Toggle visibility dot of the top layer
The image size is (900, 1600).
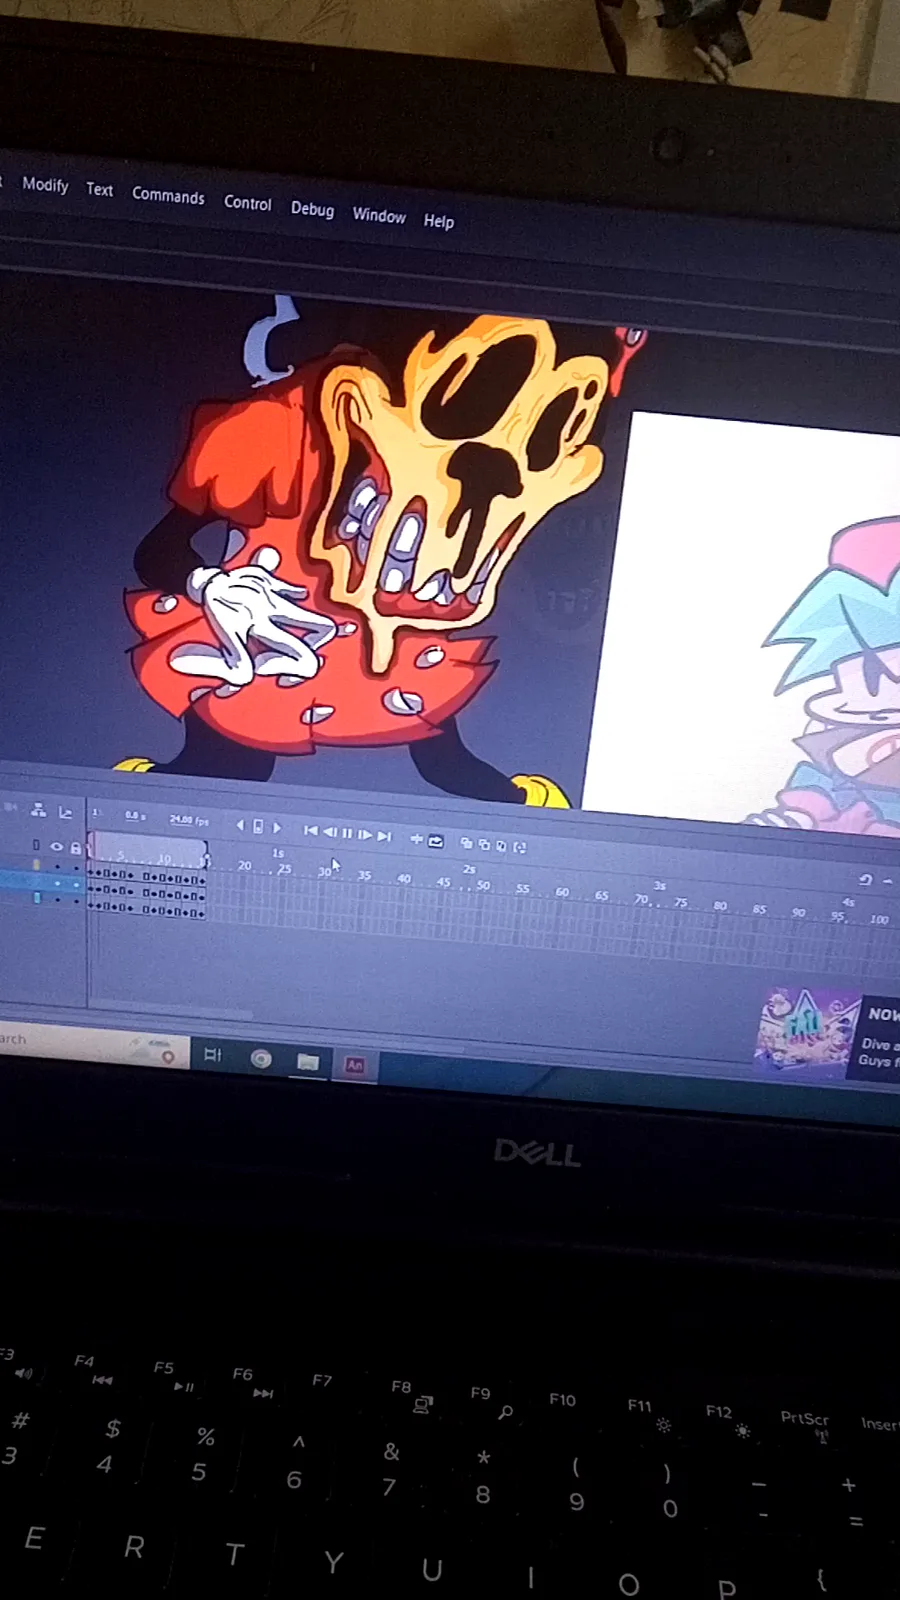click(x=58, y=867)
